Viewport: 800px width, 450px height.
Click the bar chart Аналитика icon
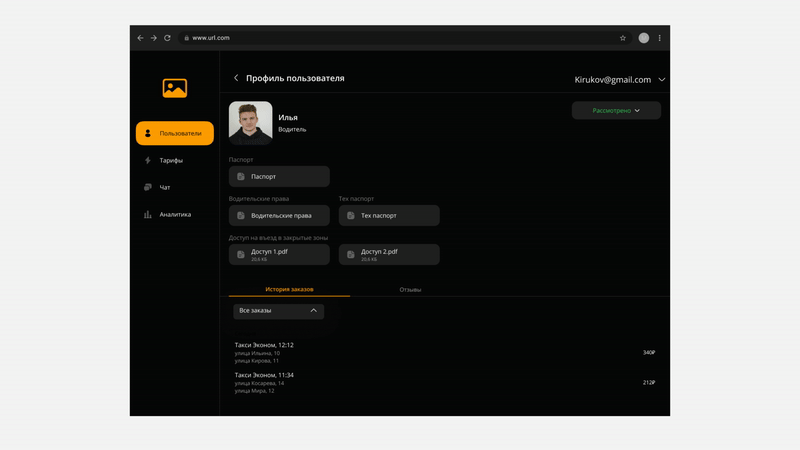pos(148,214)
